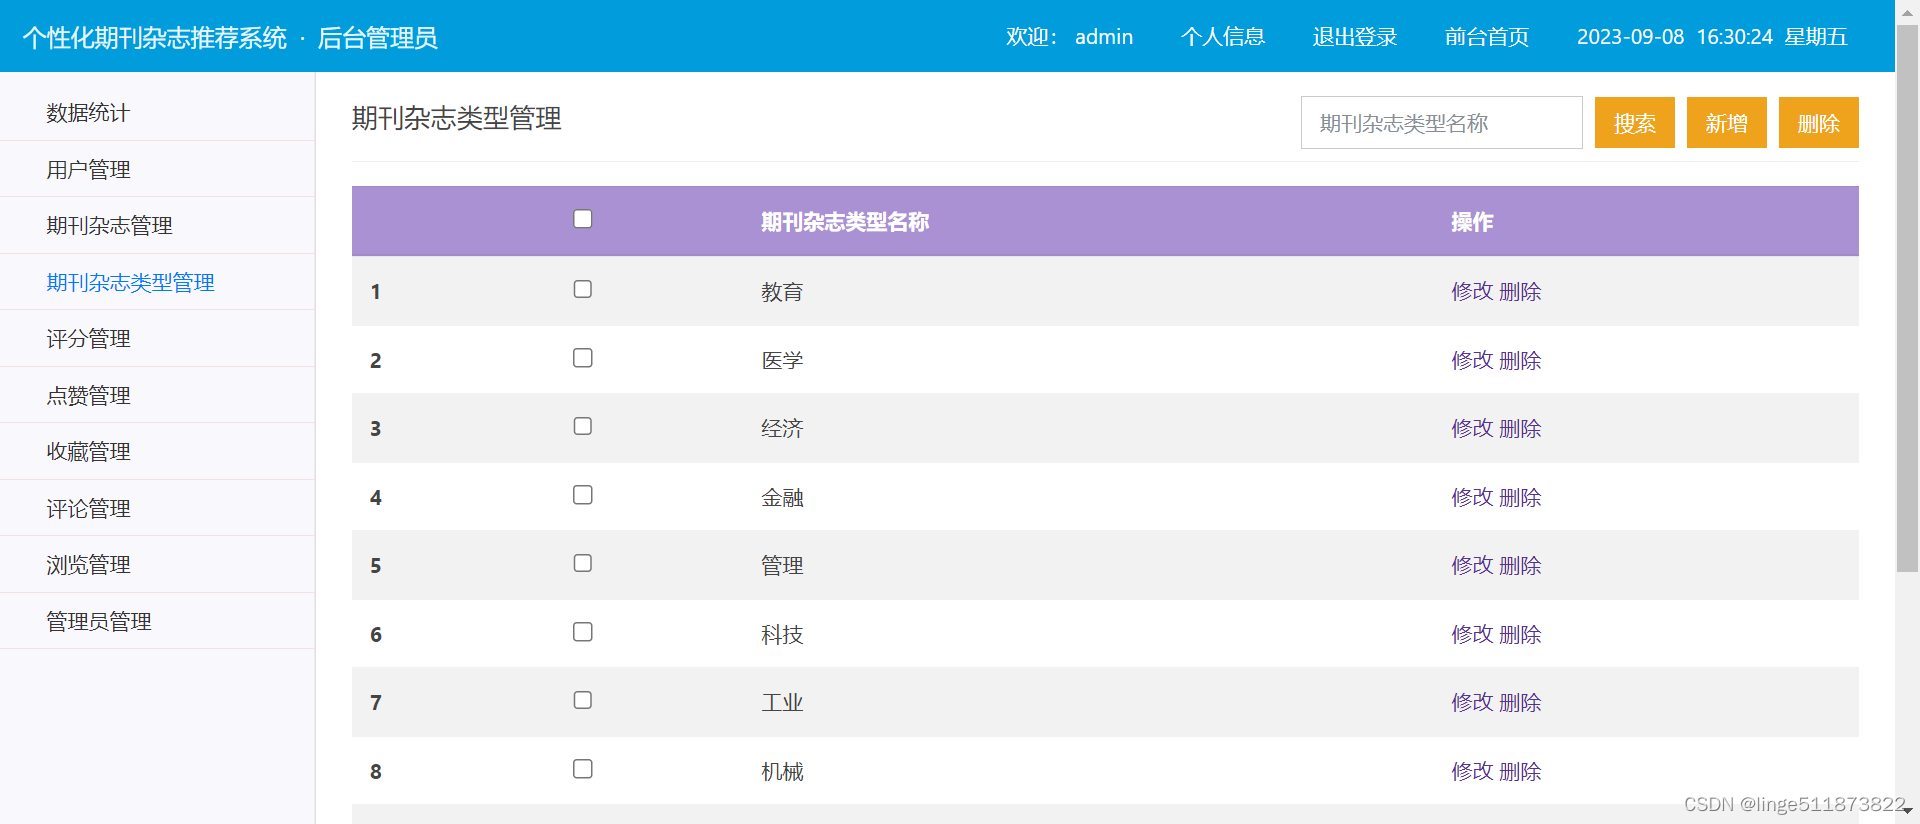Click the 操作 column header
1920x824 pixels.
[1472, 222]
